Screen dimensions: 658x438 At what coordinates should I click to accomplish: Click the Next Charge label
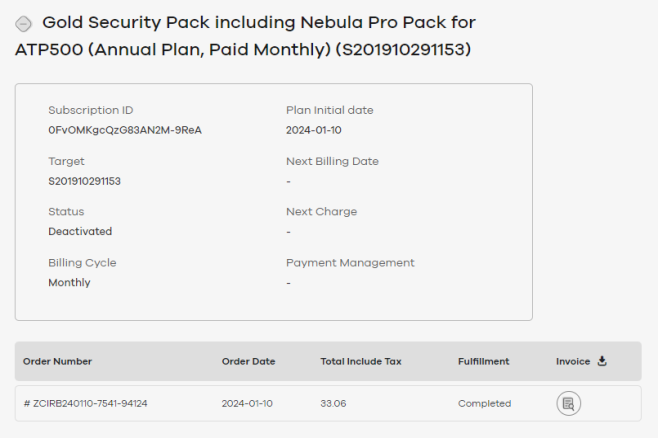click(x=321, y=212)
